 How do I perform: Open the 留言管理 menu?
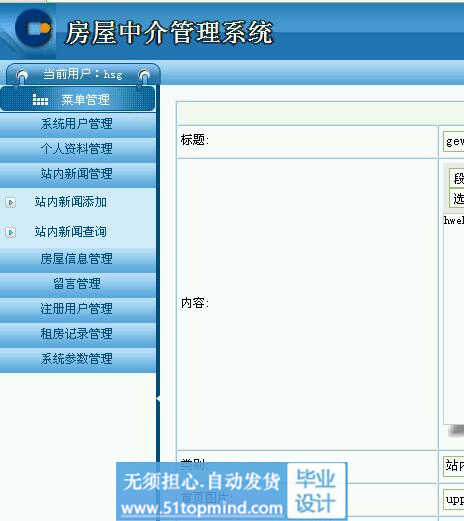[77, 284]
